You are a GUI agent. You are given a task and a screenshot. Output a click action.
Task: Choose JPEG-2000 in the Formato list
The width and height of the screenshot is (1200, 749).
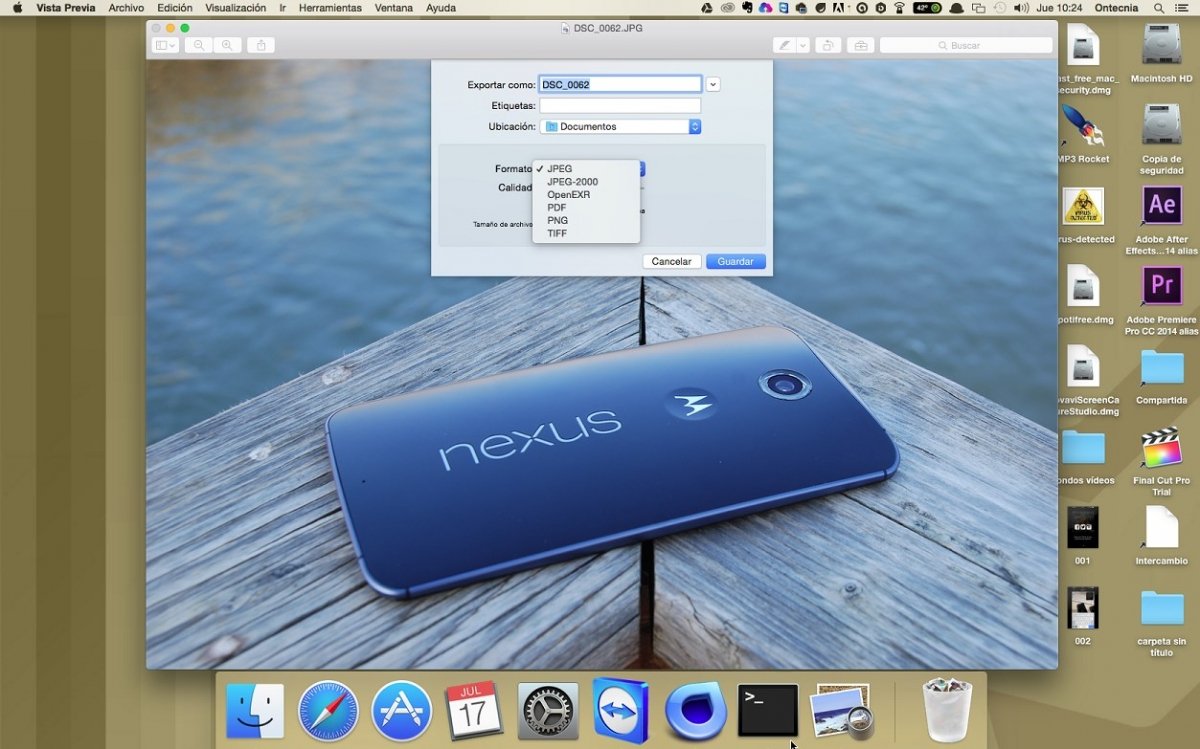click(586, 182)
